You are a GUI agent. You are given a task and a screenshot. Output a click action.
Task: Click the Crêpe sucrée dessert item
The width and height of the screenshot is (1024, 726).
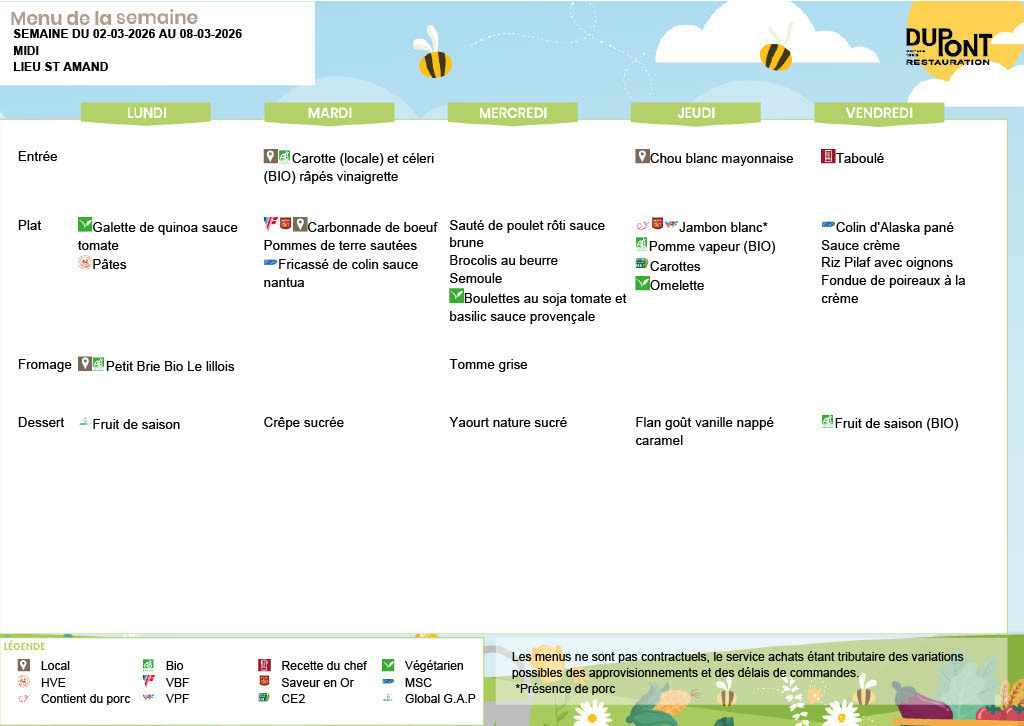304,423
